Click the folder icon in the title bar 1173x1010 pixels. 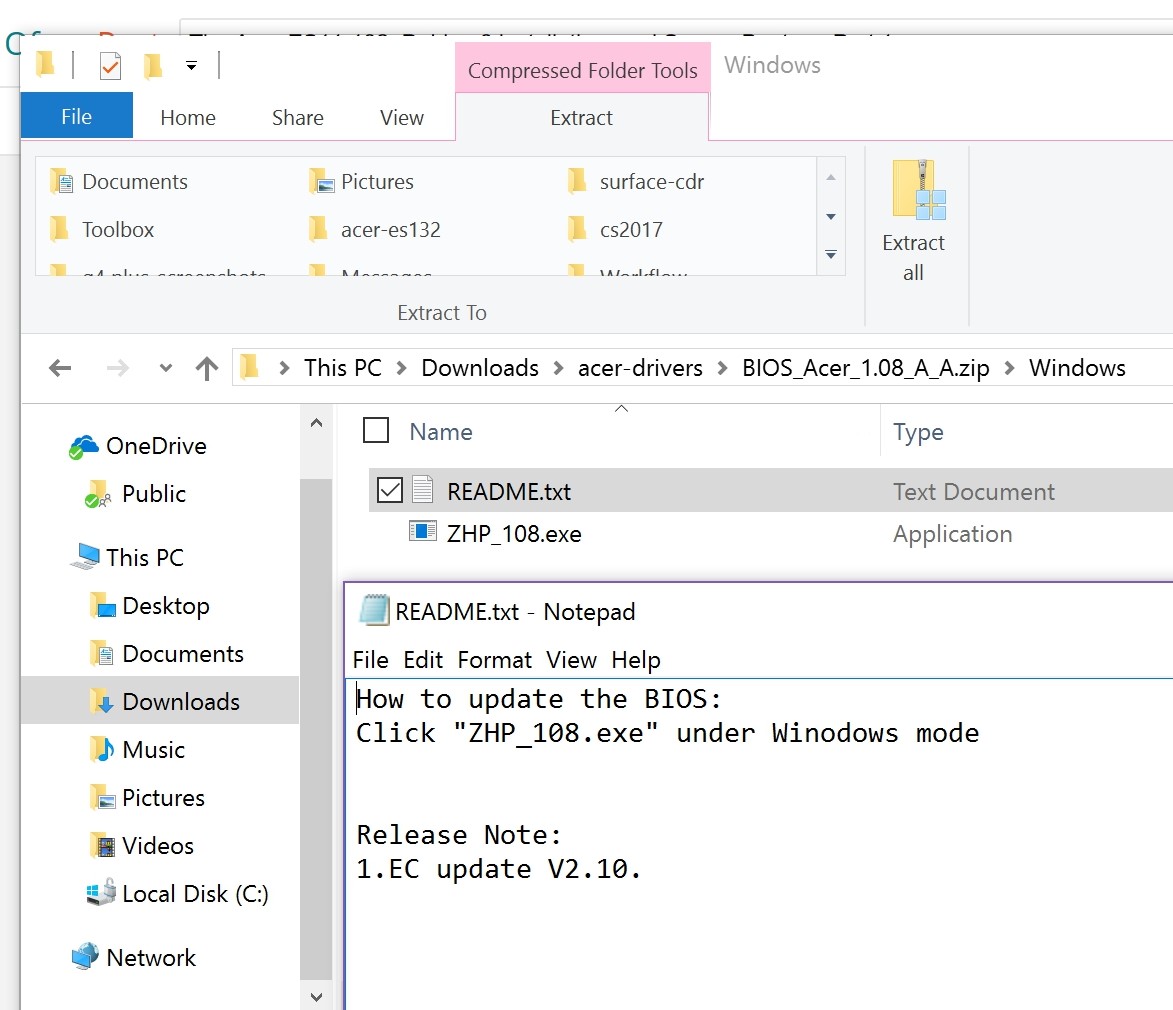pos(45,64)
